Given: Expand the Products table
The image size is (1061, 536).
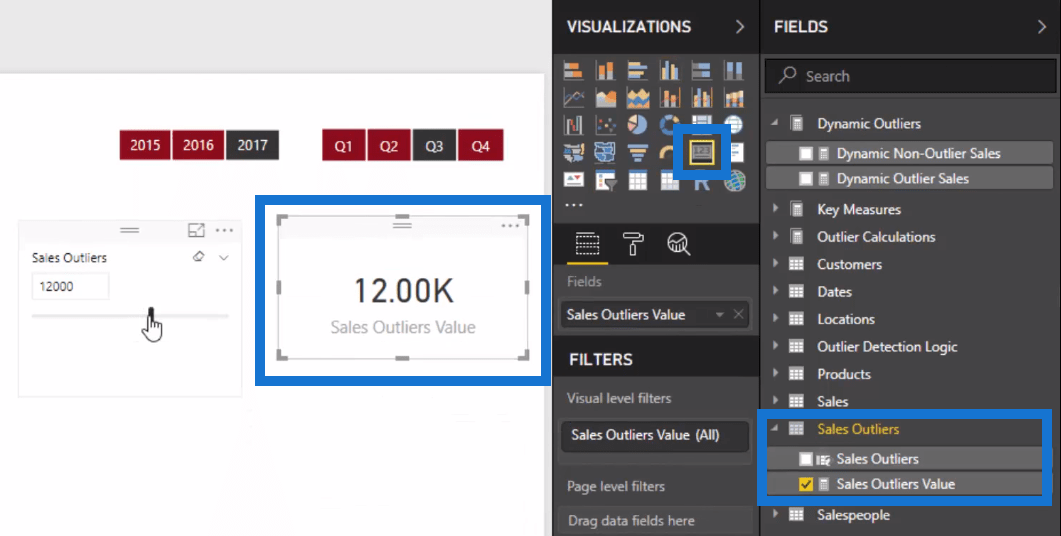Looking at the screenshot, I should coord(775,374).
